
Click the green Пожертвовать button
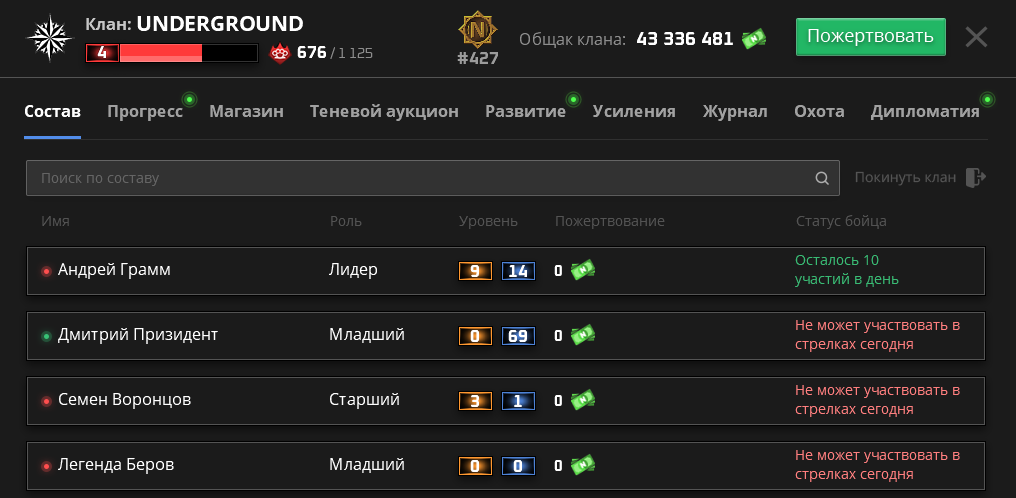[x=870, y=37]
